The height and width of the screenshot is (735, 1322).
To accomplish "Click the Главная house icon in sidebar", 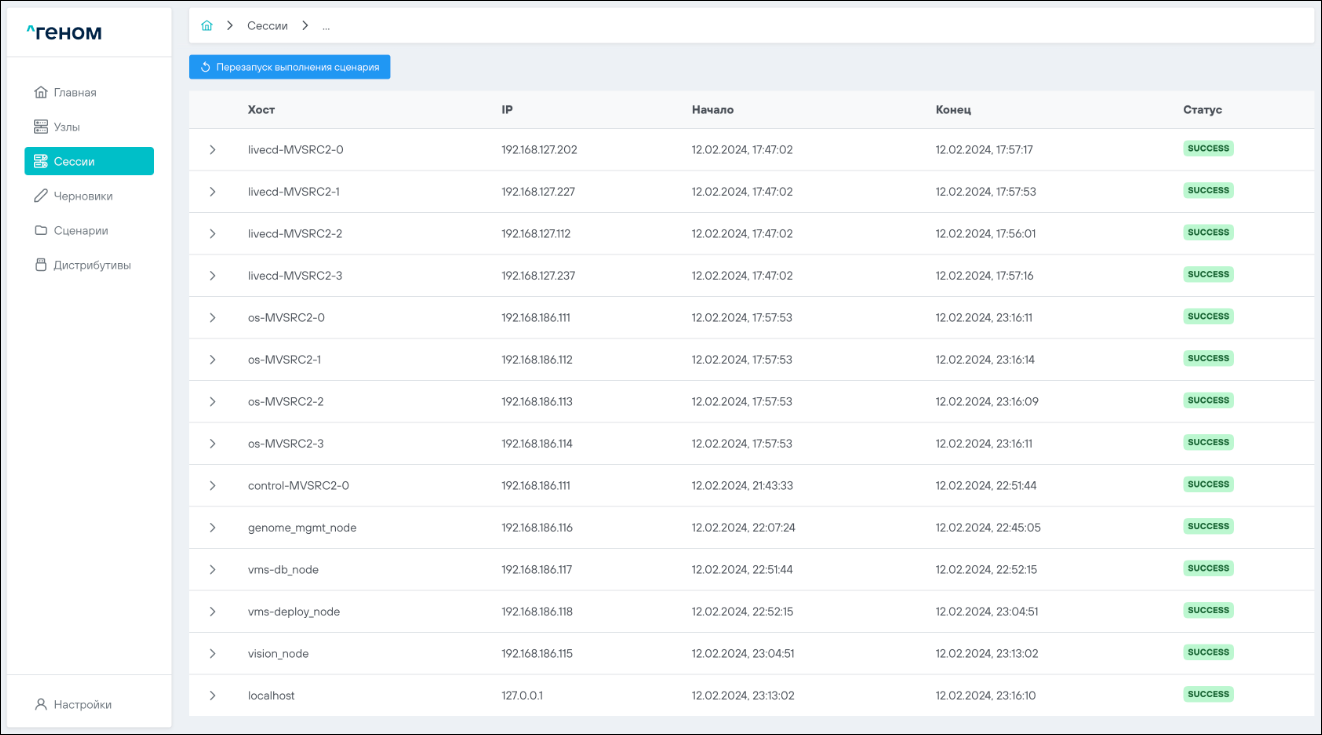I will 41,93.
